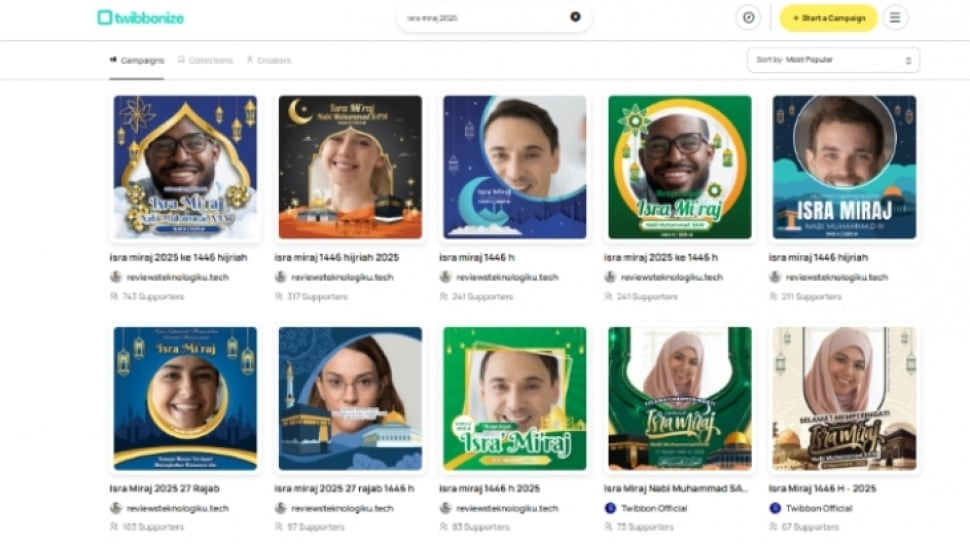Click '83 Supporters' count text

pos(481,527)
